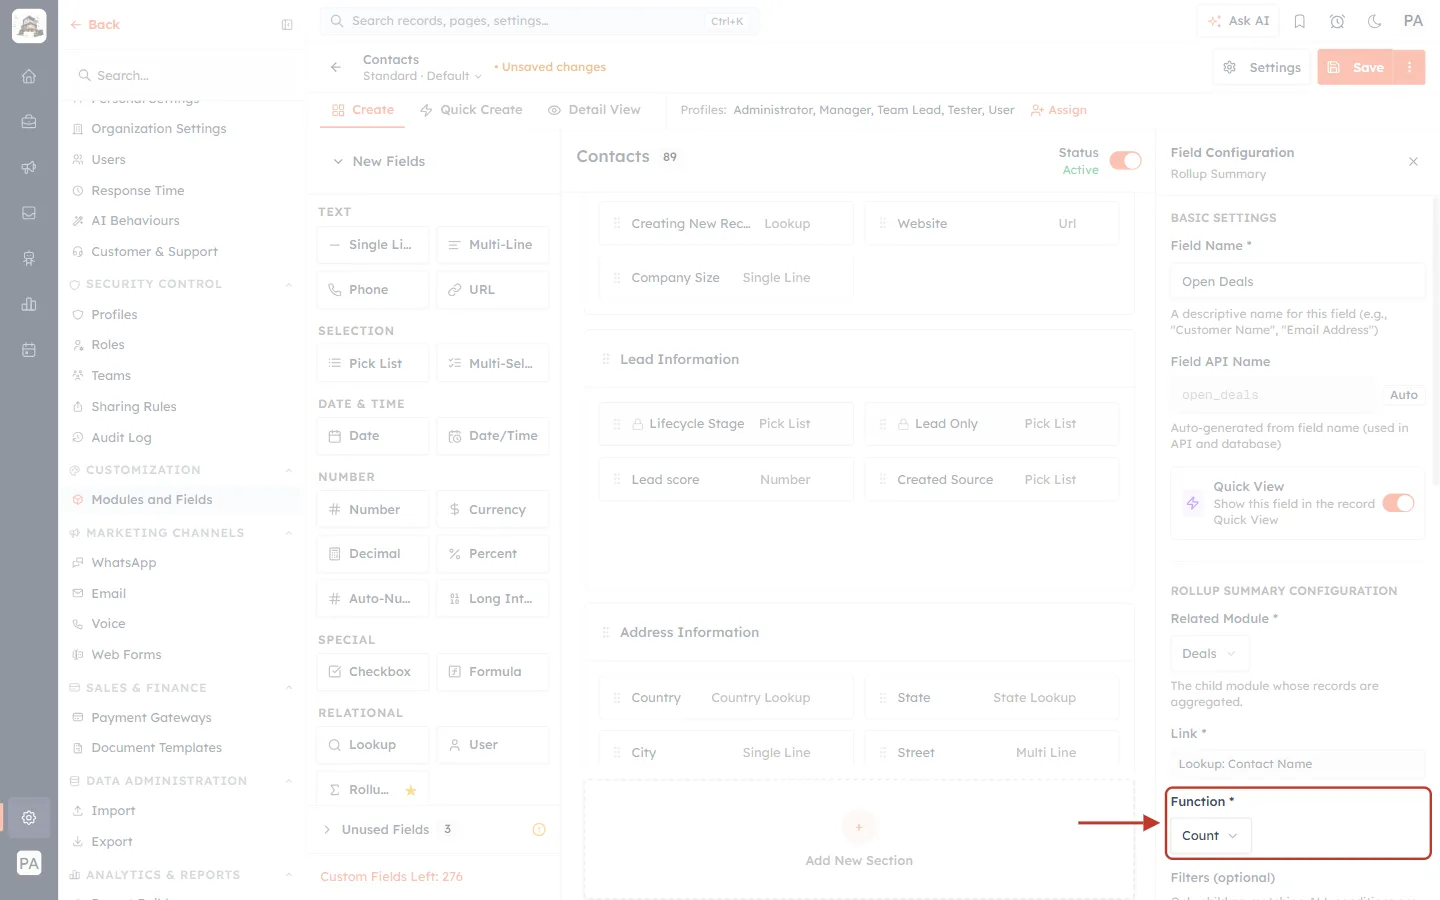Screen dimensions: 1440x900
Task: Click the Ask AI button
Action: (1239, 21)
